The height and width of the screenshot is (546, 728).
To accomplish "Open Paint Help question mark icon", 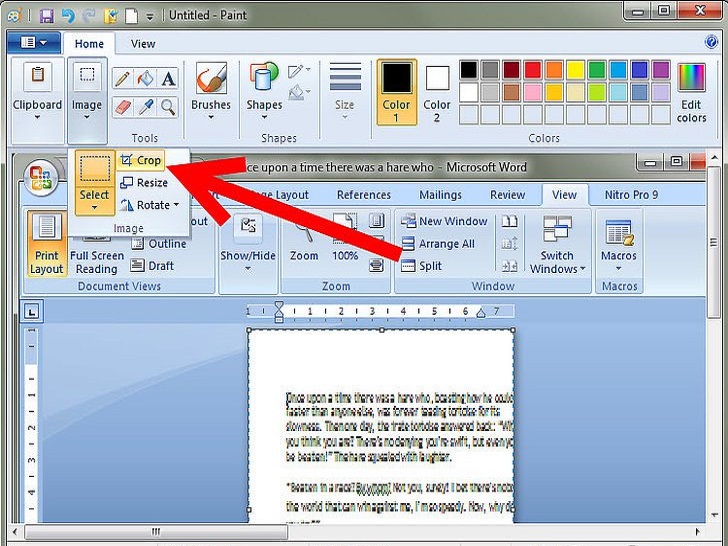I will (x=711, y=42).
